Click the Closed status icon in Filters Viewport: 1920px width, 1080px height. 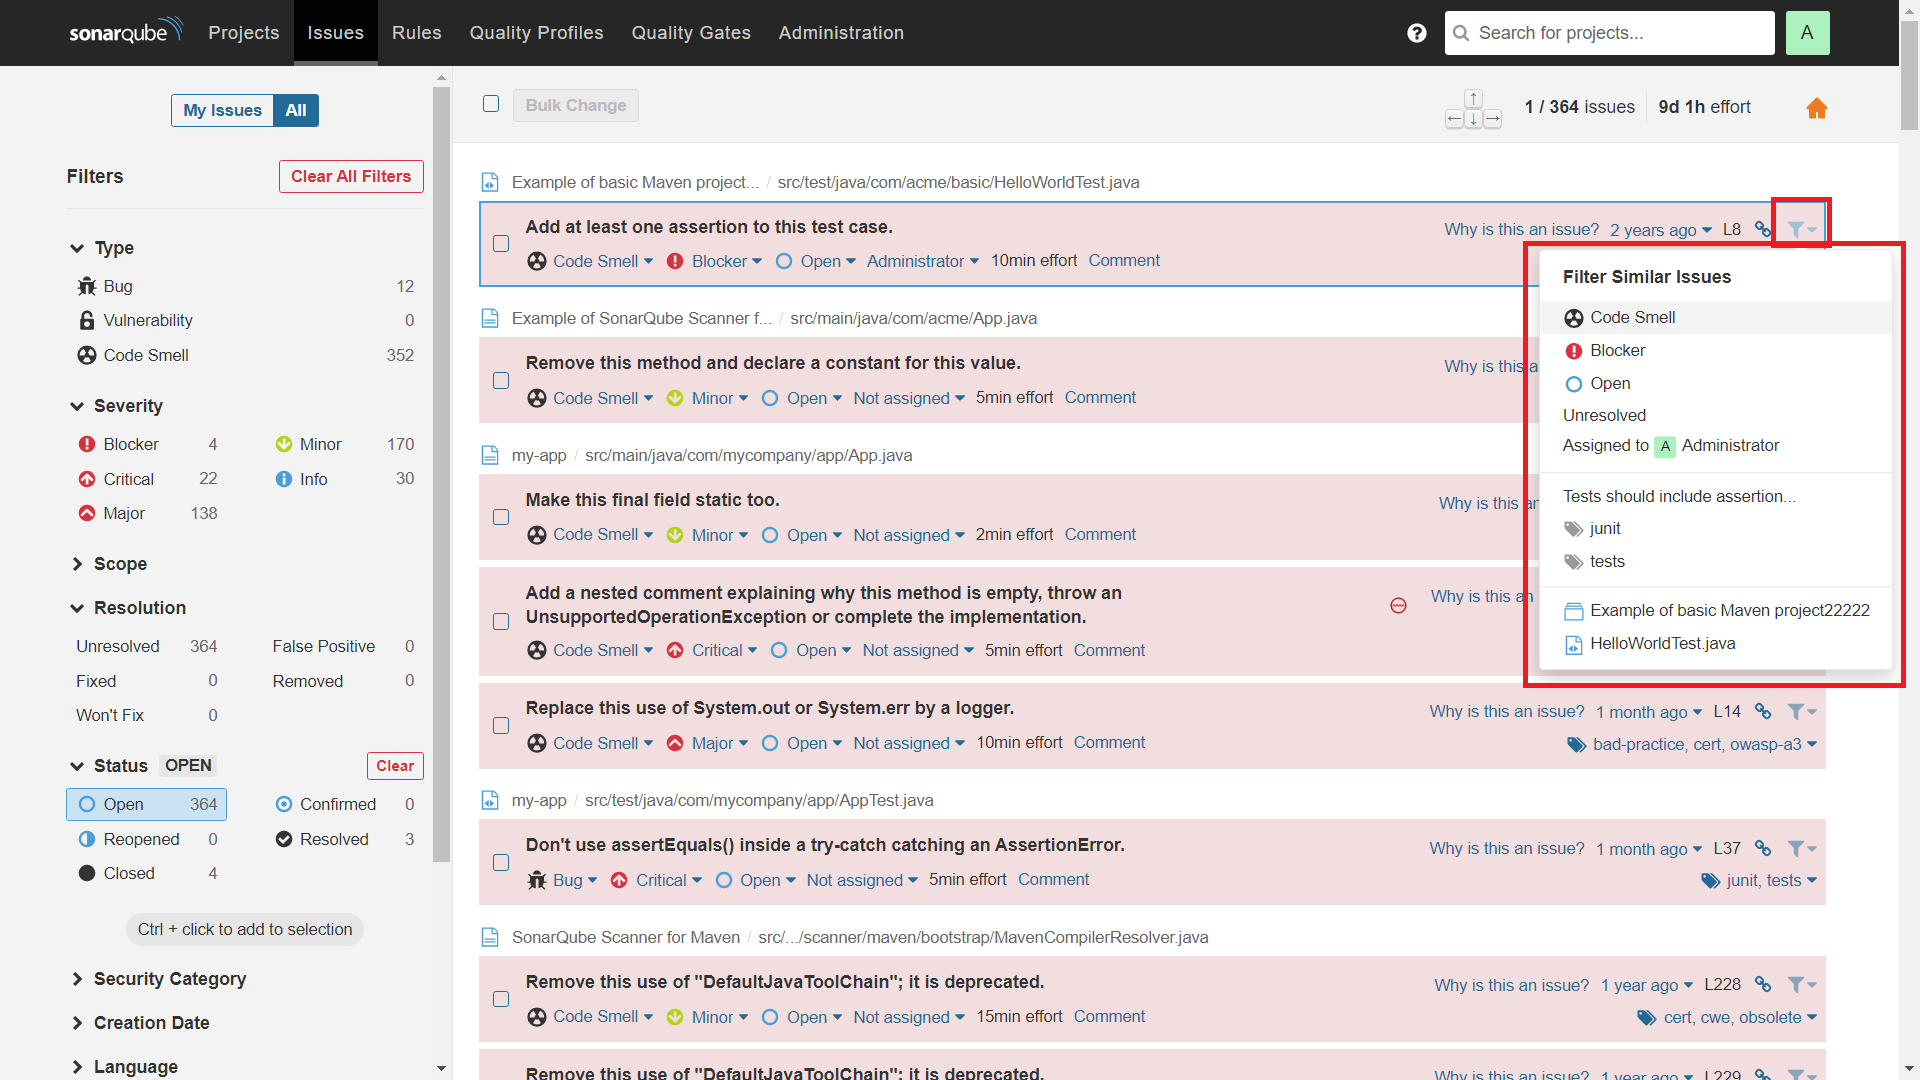[87, 873]
